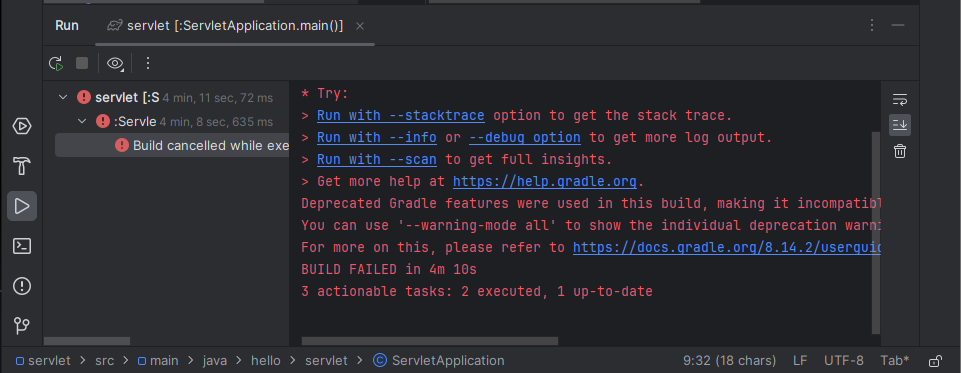The width and height of the screenshot is (961, 373).
Task: Click error icon on servlet root node
Action: (x=84, y=97)
